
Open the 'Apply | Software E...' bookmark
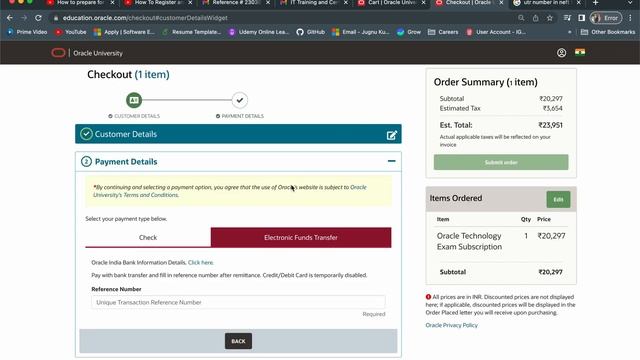124,32
